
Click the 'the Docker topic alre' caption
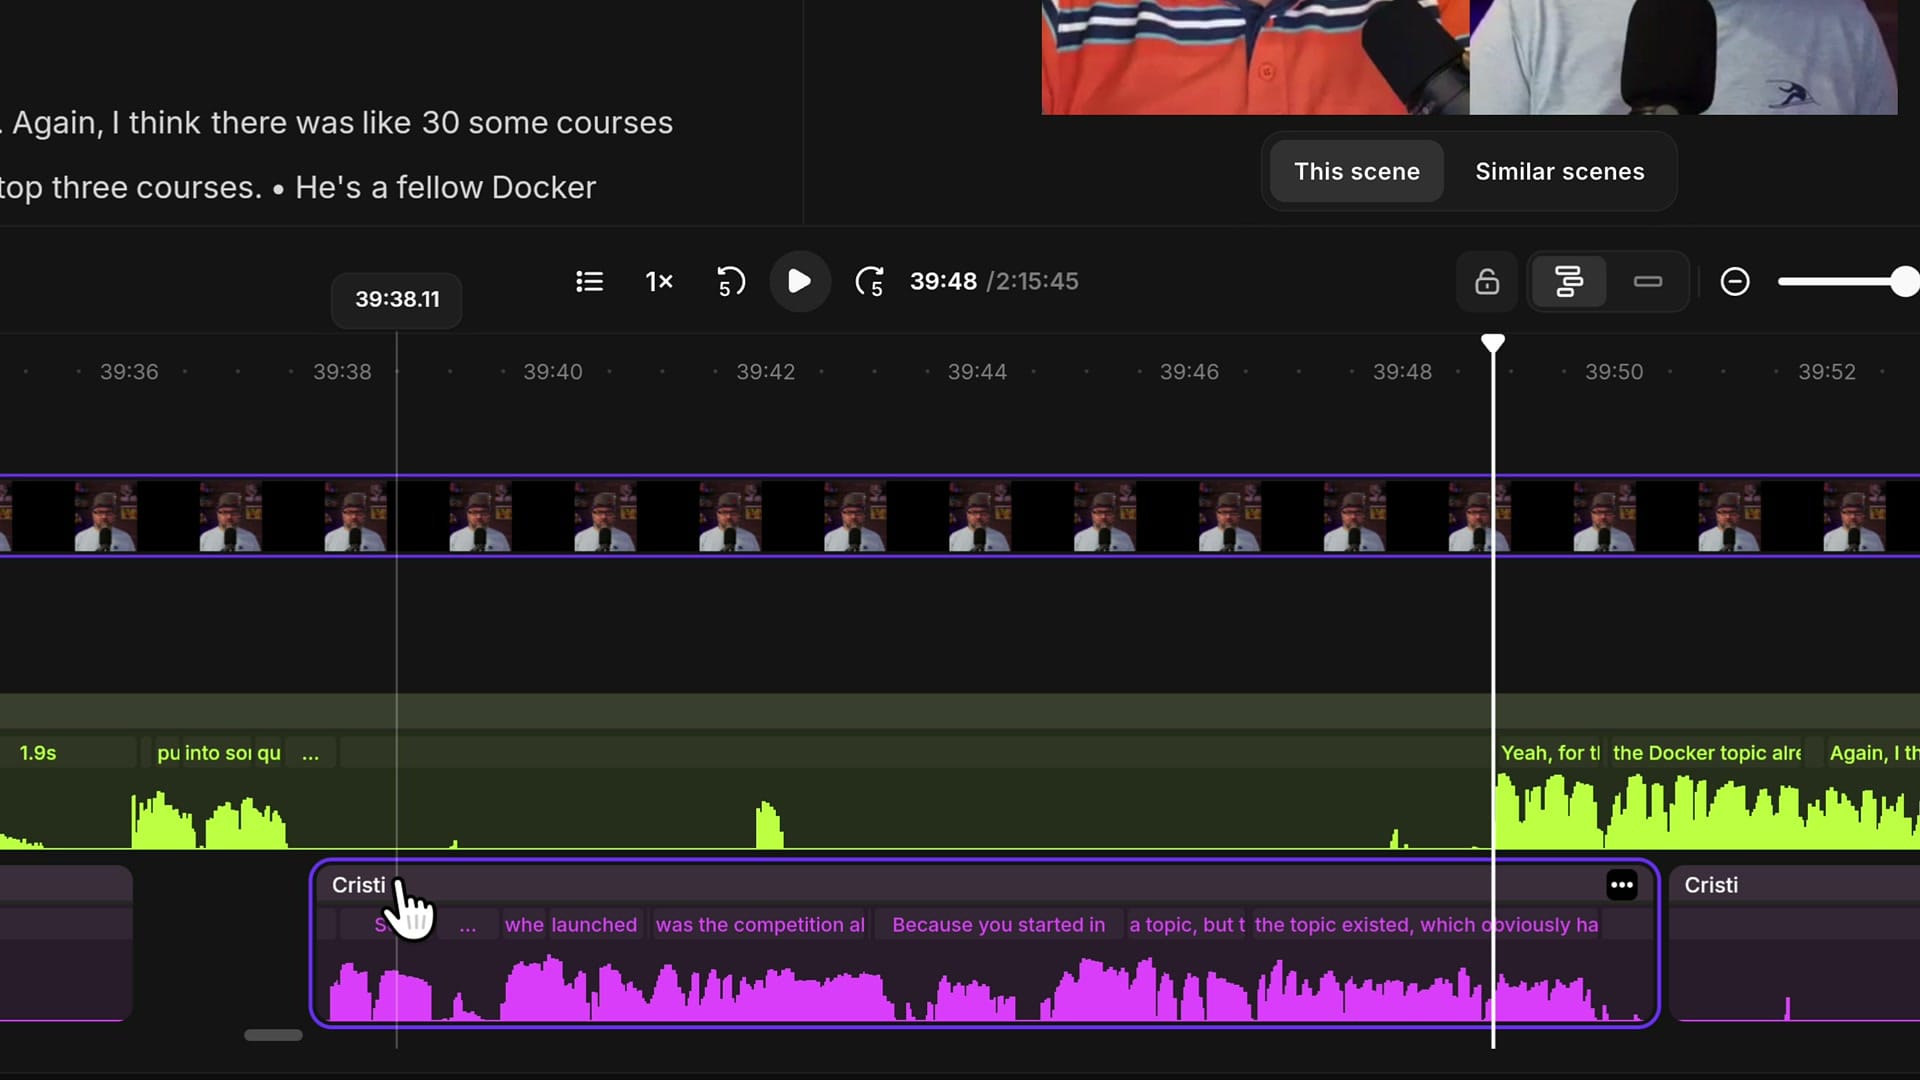1706,753
